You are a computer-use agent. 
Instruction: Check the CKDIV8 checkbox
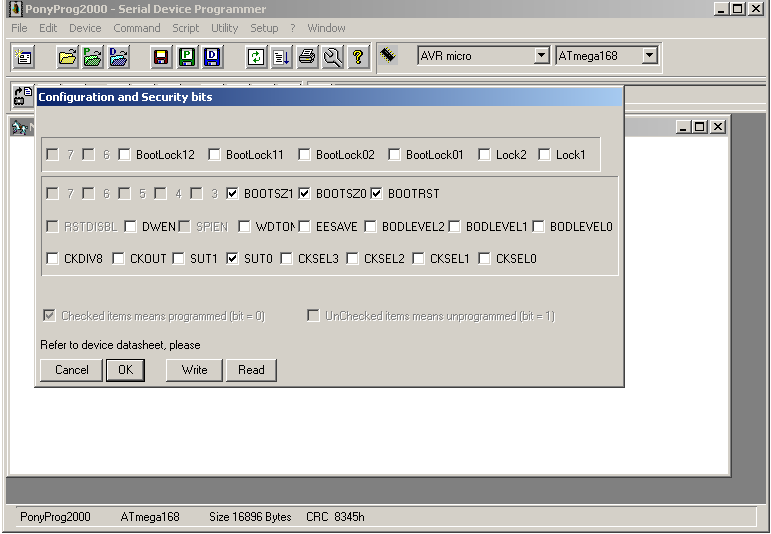pyautogui.click(x=53, y=259)
